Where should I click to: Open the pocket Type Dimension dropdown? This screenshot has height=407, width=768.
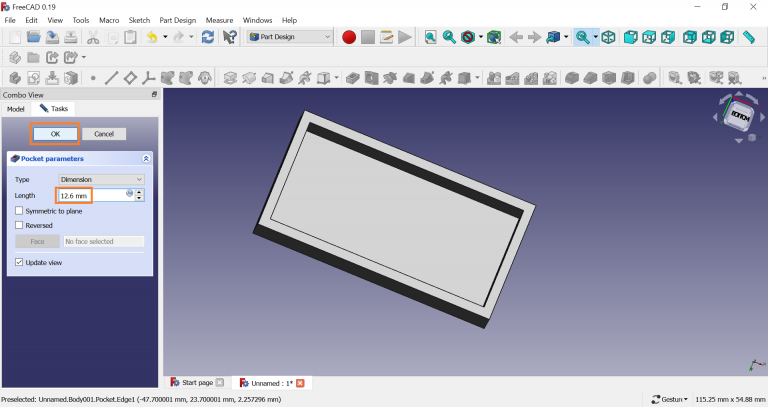pos(101,179)
